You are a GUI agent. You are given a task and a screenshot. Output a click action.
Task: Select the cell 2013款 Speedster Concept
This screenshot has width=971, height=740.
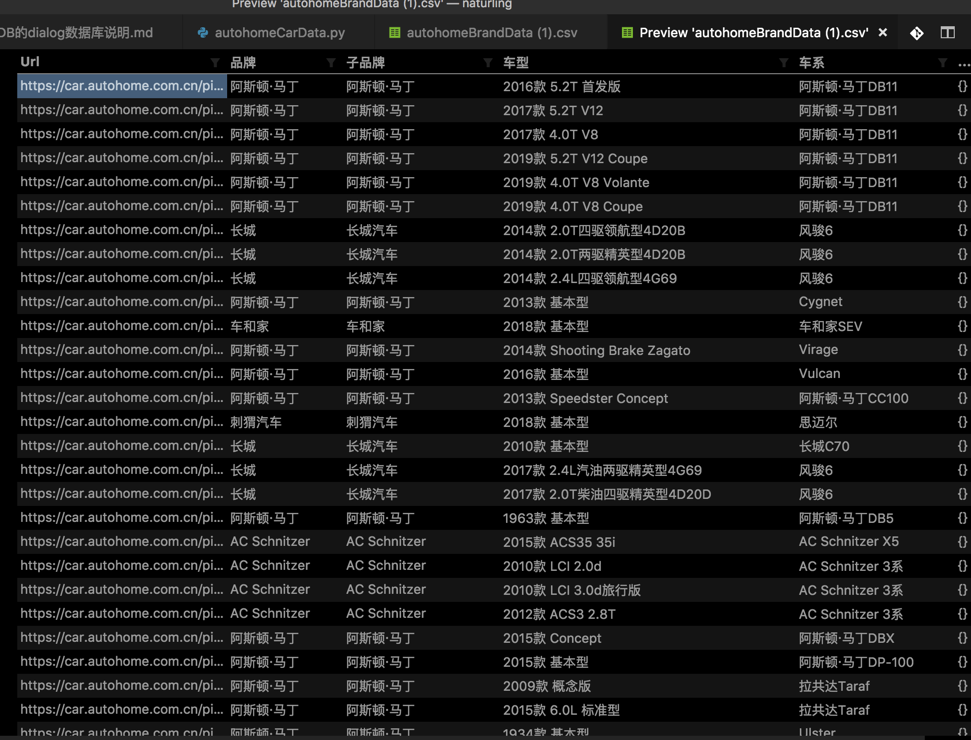585,398
